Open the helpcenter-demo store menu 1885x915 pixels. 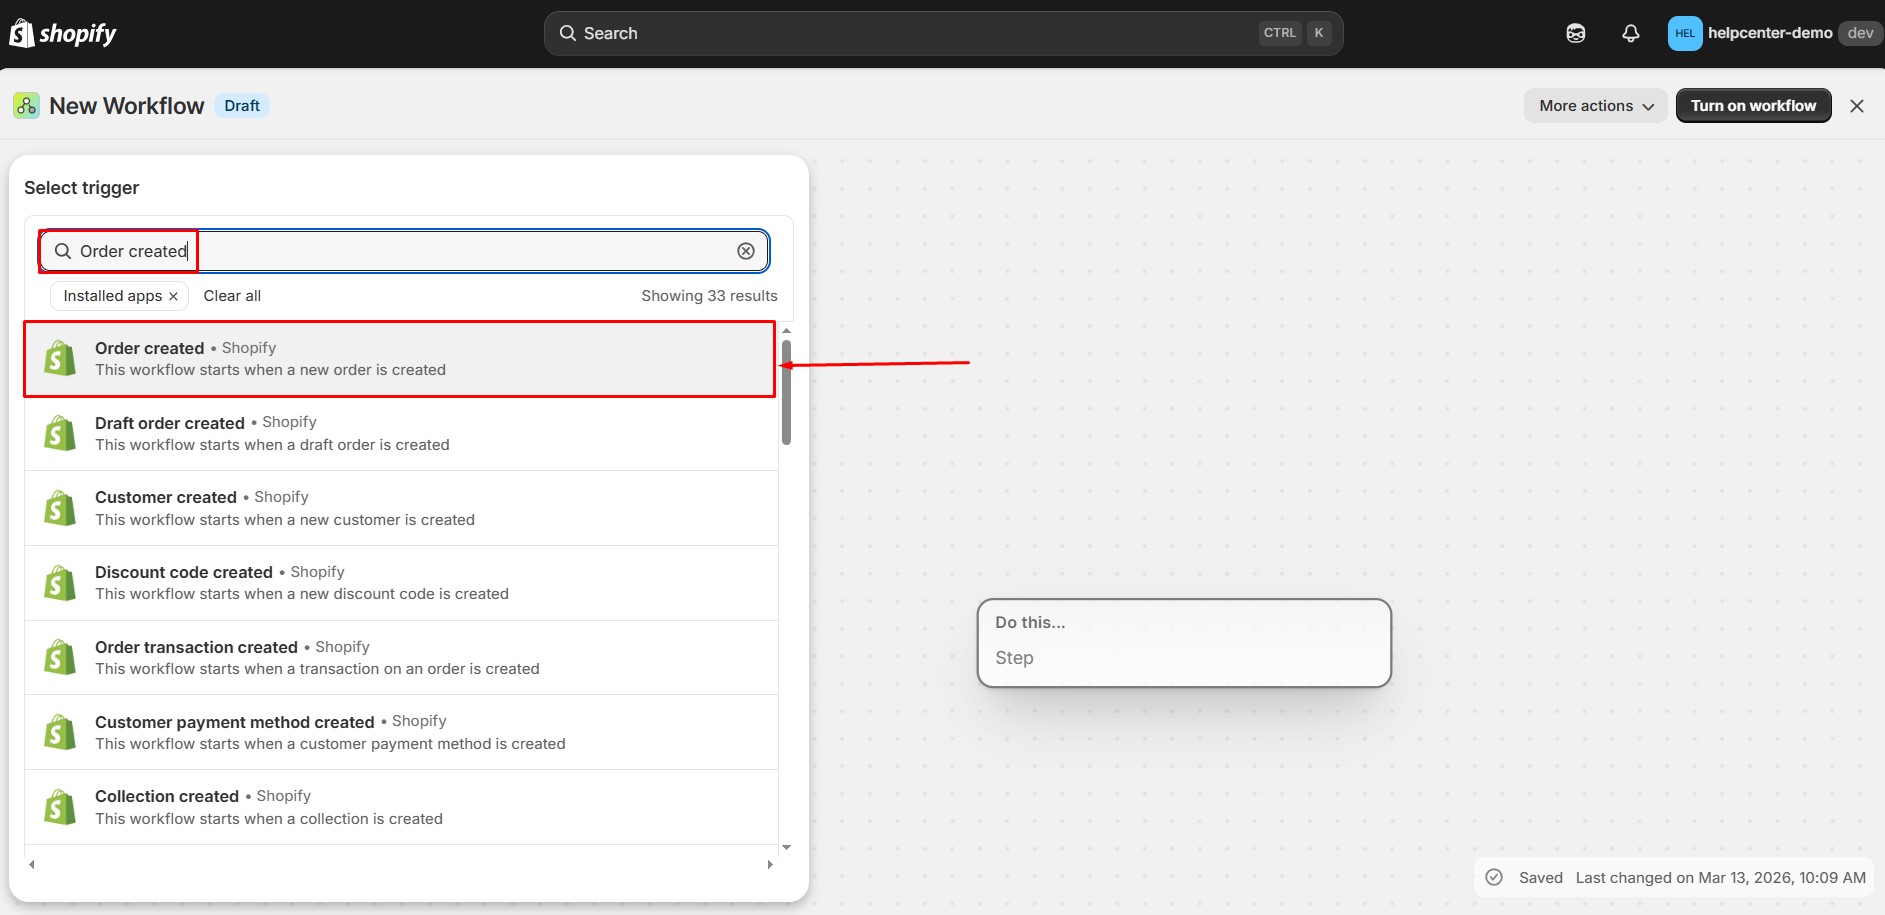point(1774,33)
